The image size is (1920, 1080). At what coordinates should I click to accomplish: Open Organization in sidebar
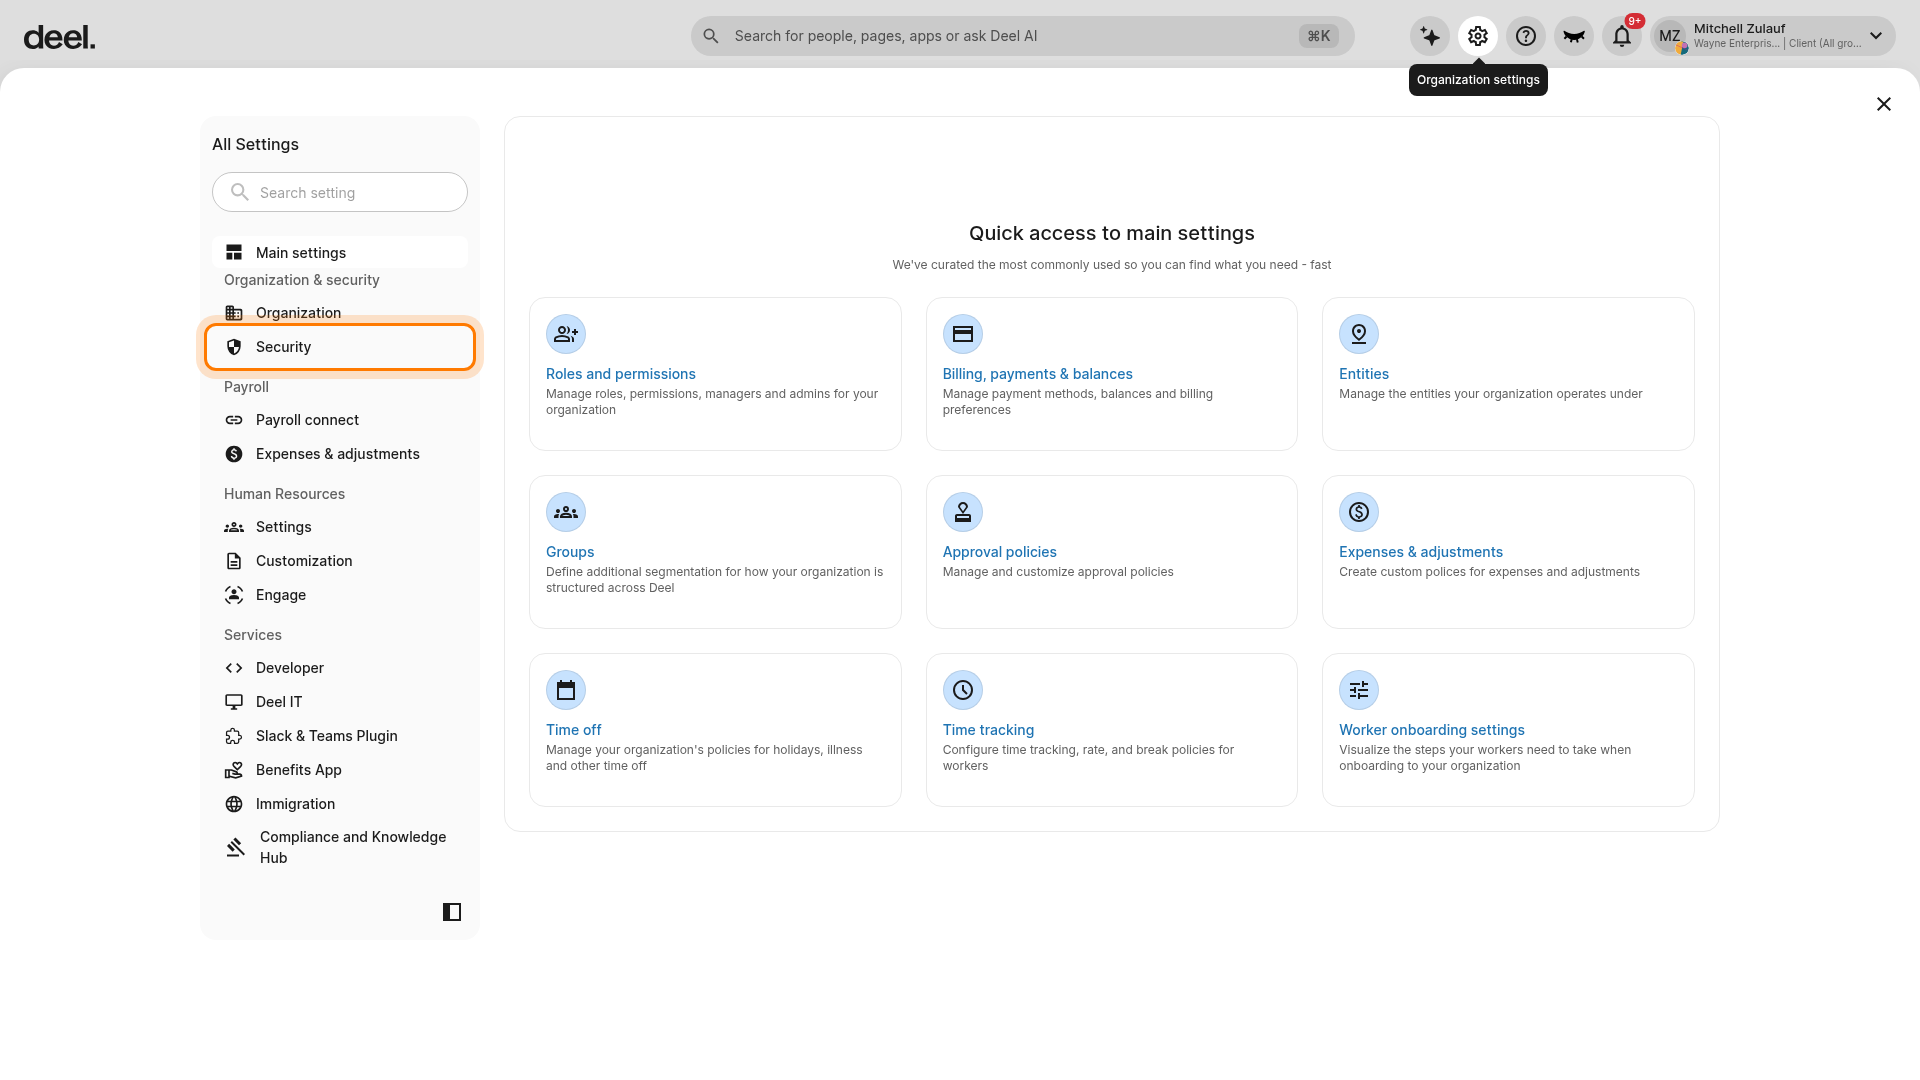340,313
